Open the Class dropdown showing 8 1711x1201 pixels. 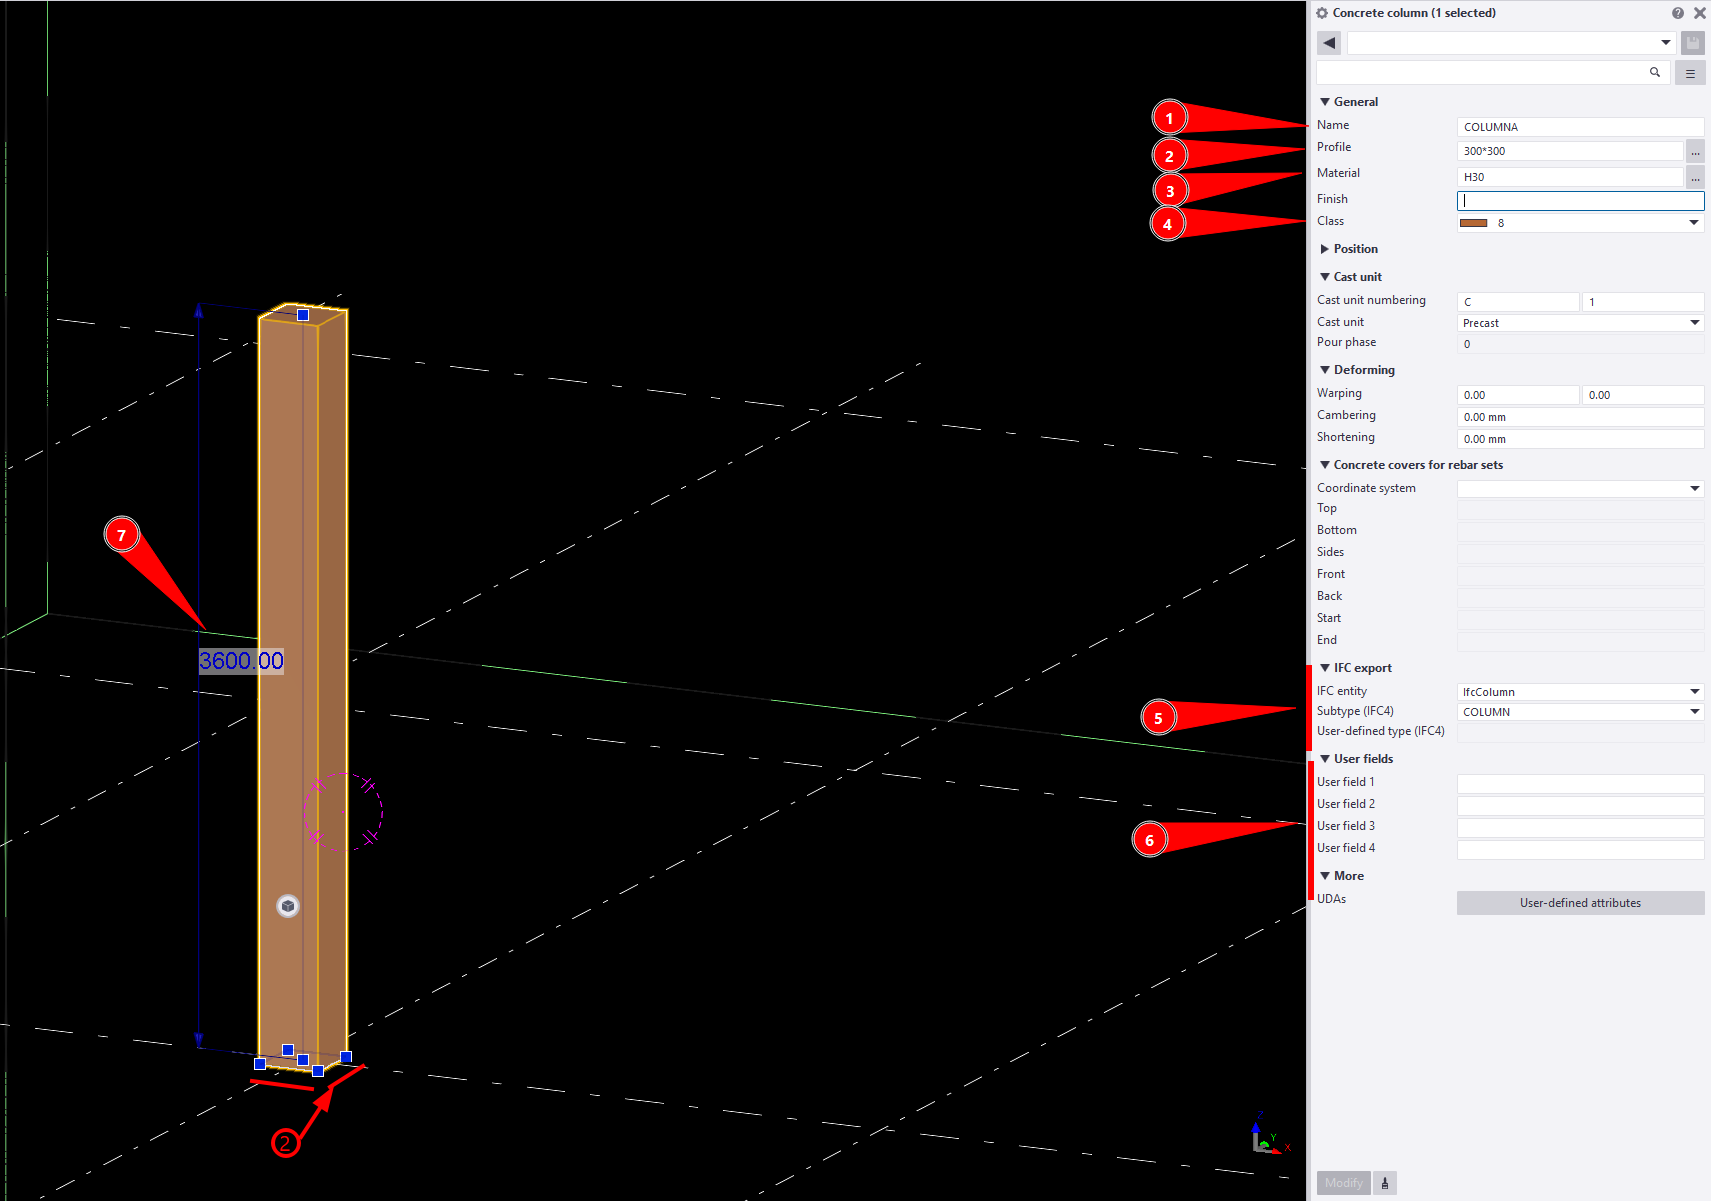pyautogui.click(x=1694, y=223)
